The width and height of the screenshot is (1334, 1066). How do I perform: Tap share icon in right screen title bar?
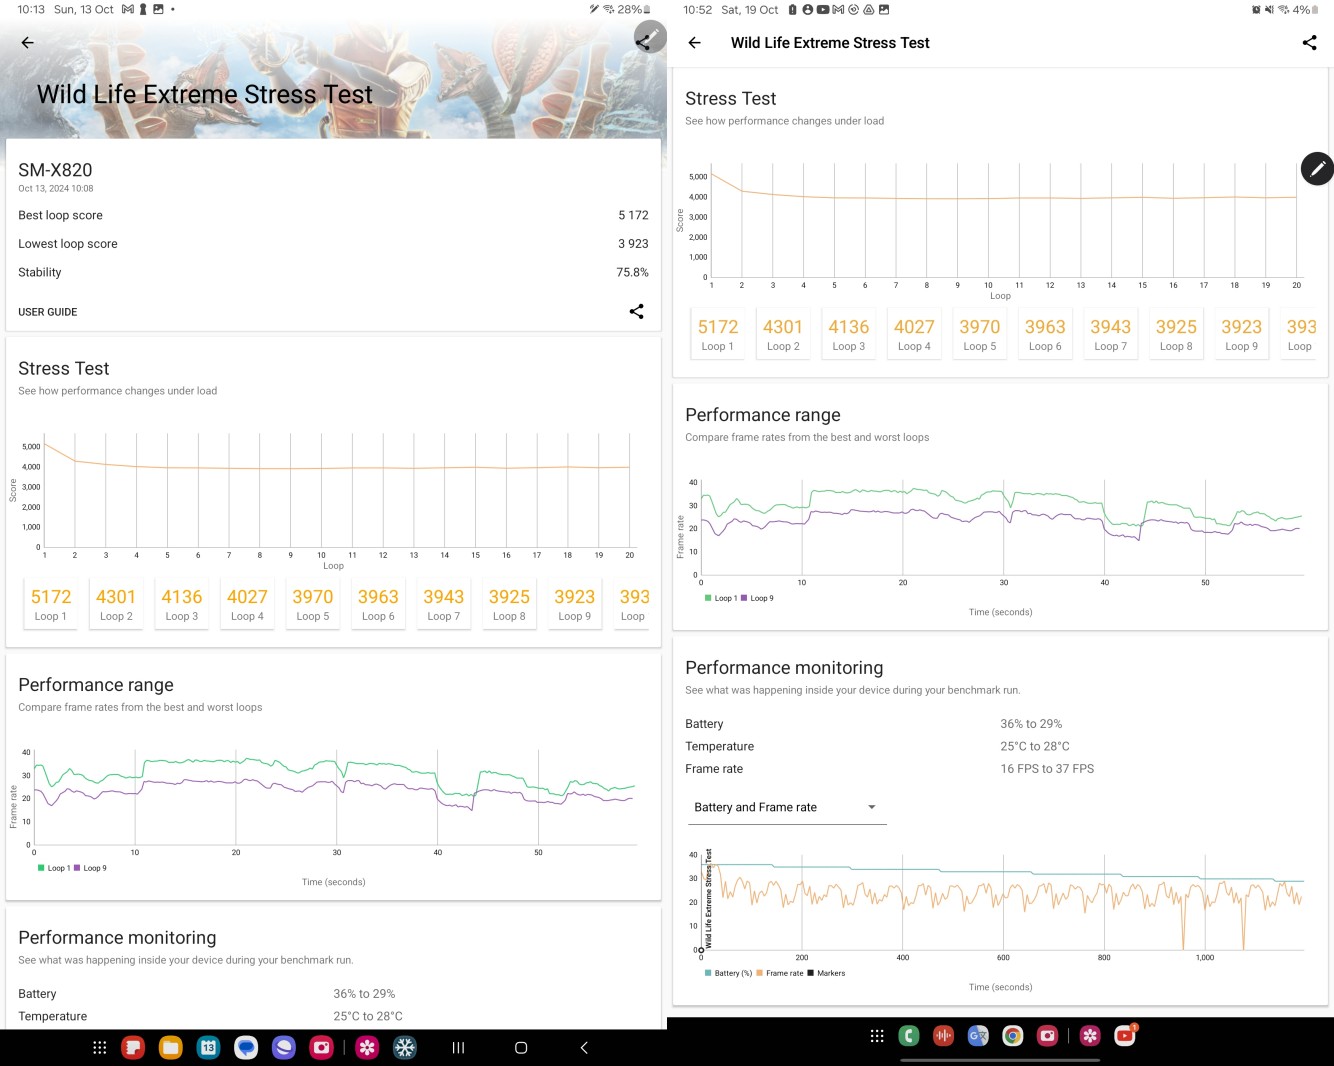[x=1309, y=43]
